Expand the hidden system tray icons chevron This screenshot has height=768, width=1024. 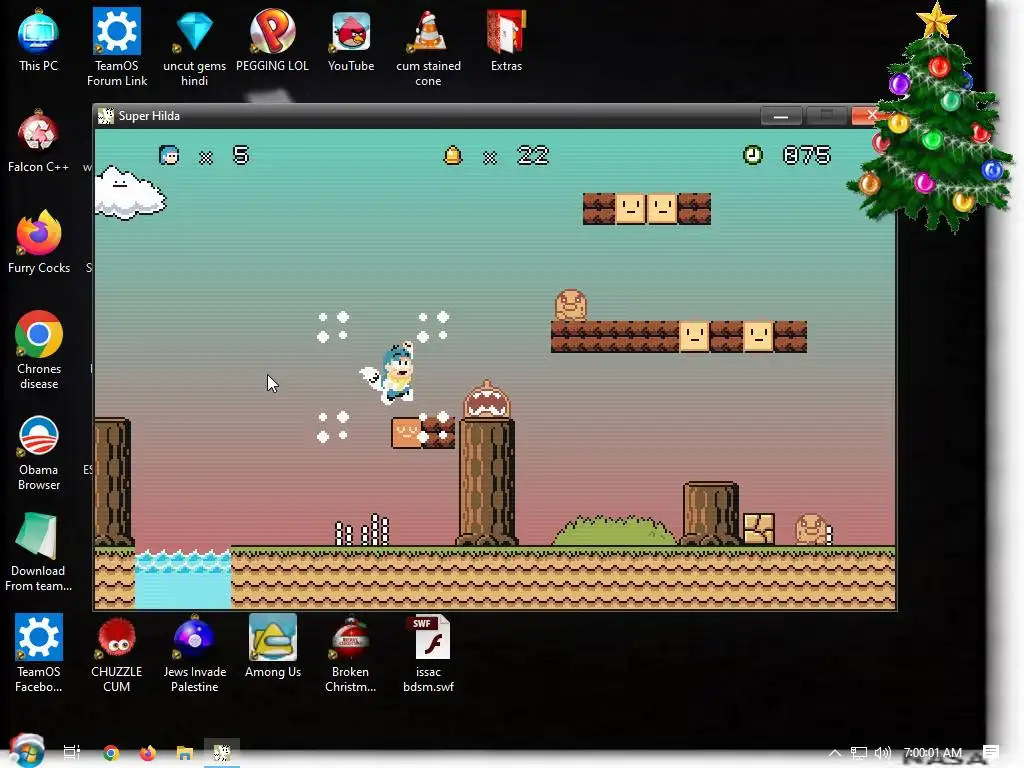(835, 753)
